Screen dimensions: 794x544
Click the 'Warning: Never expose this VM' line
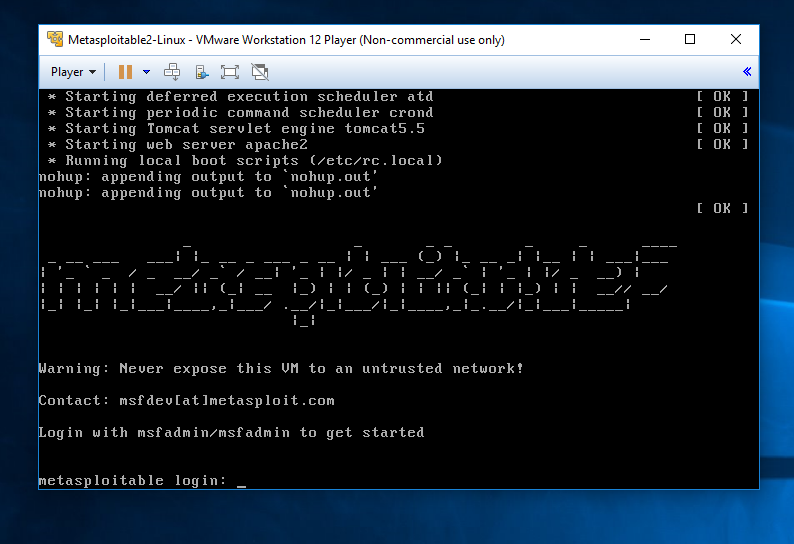(281, 368)
